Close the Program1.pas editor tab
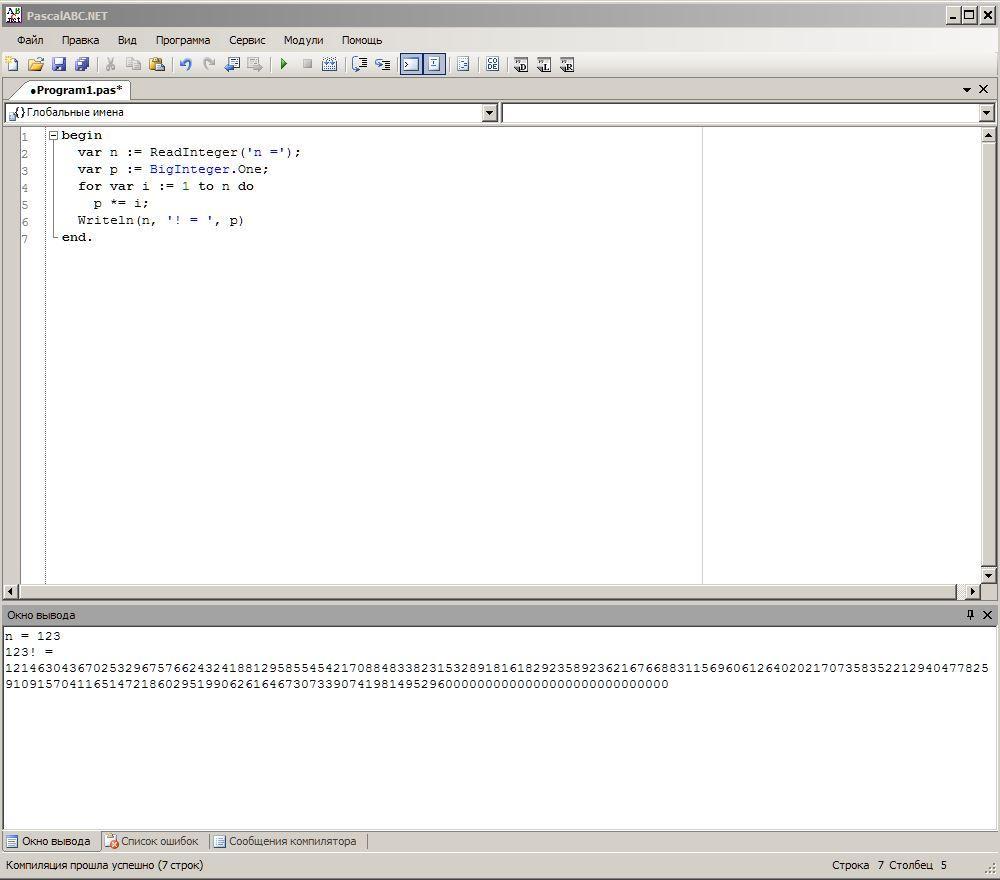This screenshot has width=1000, height=880. [x=983, y=89]
